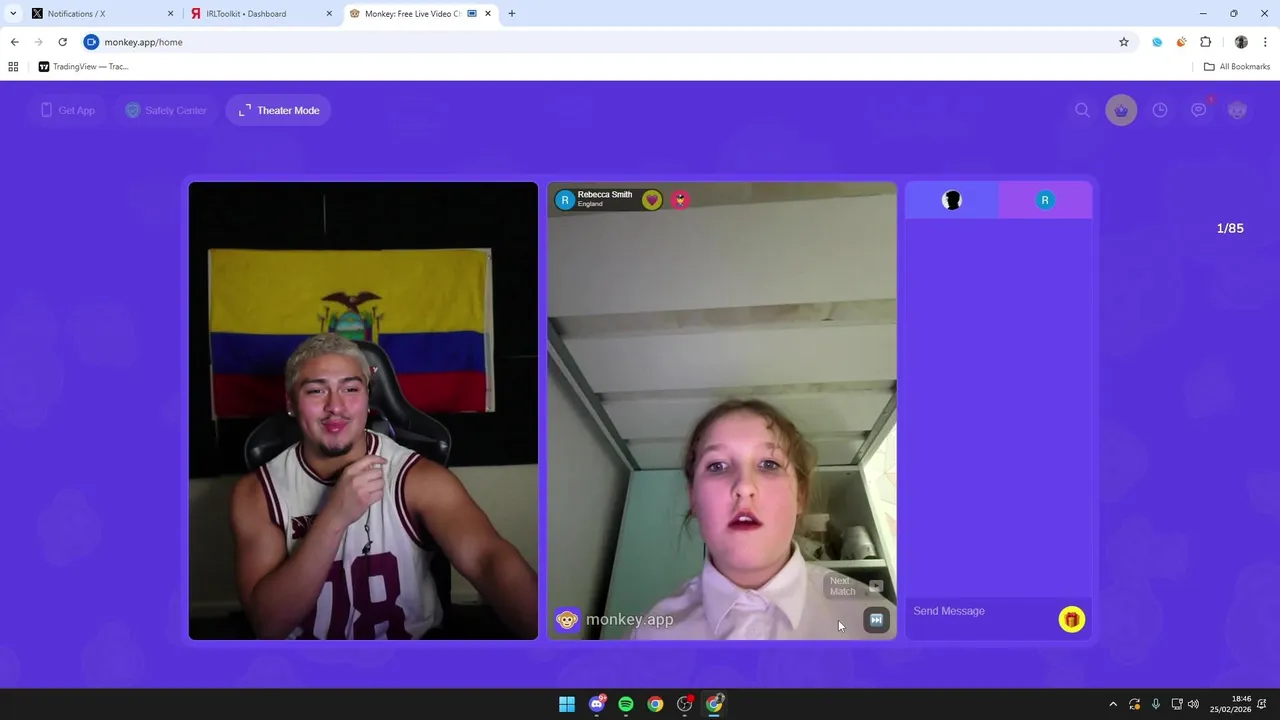Screen dimensions: 1280x720
Task: Open Discord from the taskbar
Action: click(597, 704)
